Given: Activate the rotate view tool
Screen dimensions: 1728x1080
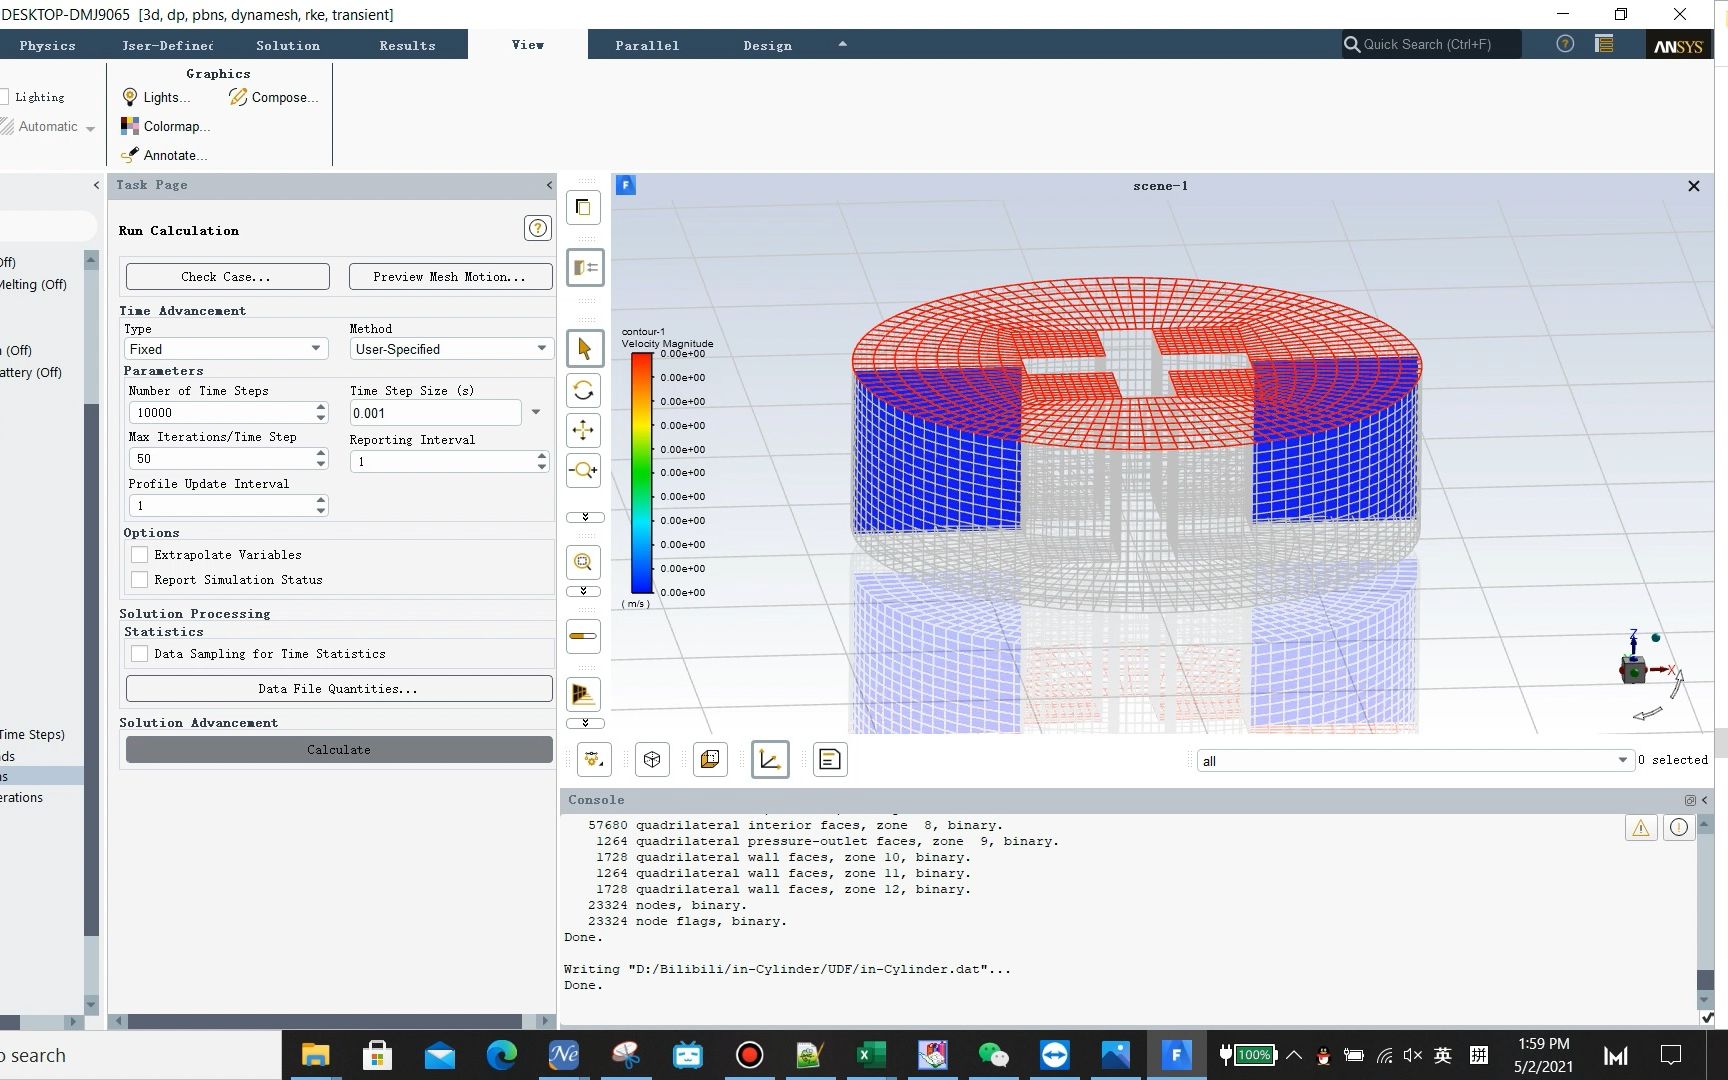Looking at the screenshot, I should tap(583, 390).
